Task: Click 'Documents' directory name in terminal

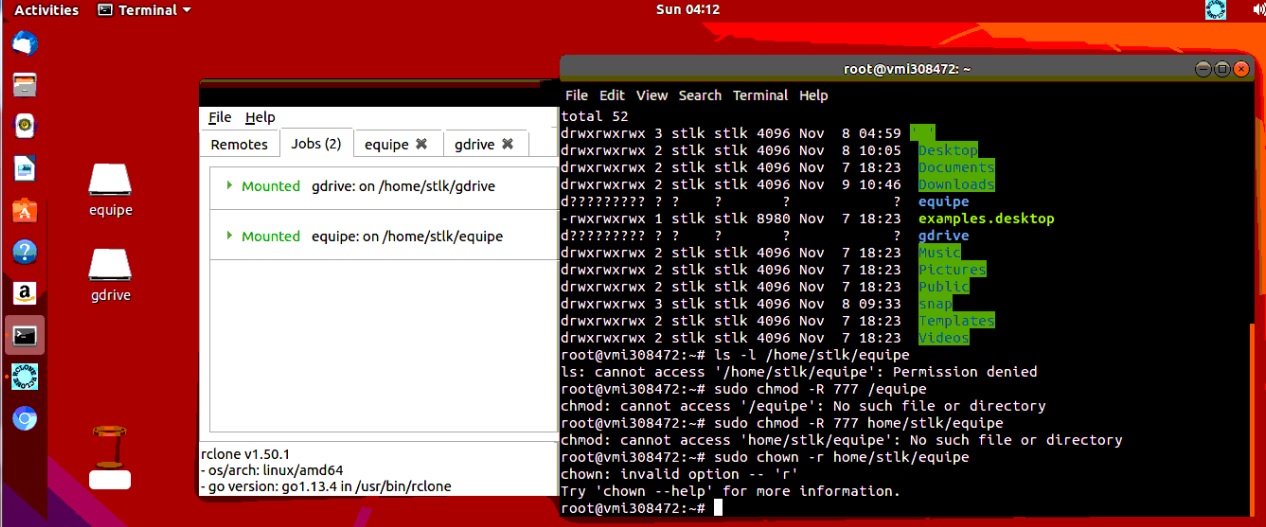Action: (956, 167)
